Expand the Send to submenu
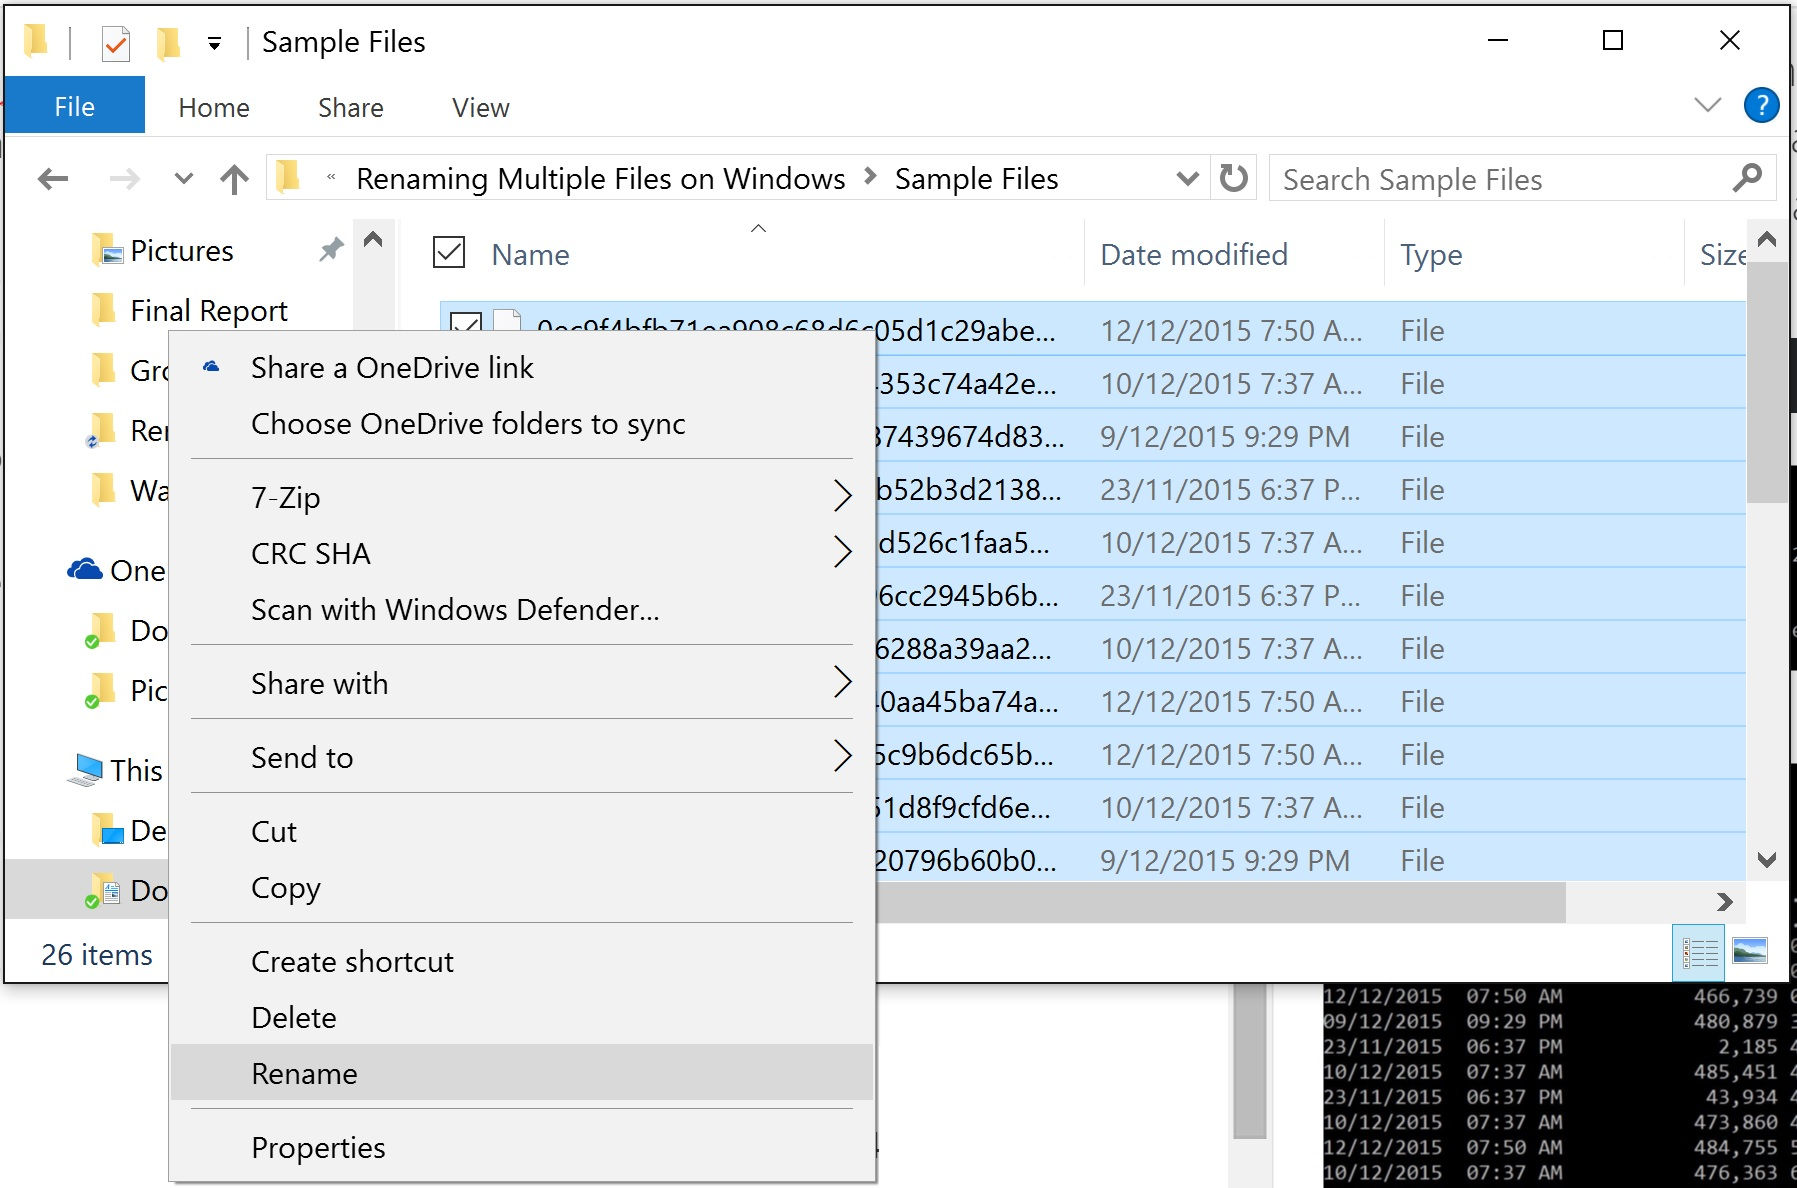Screen dimensions: 1797x1188 [x=303, y=757]
